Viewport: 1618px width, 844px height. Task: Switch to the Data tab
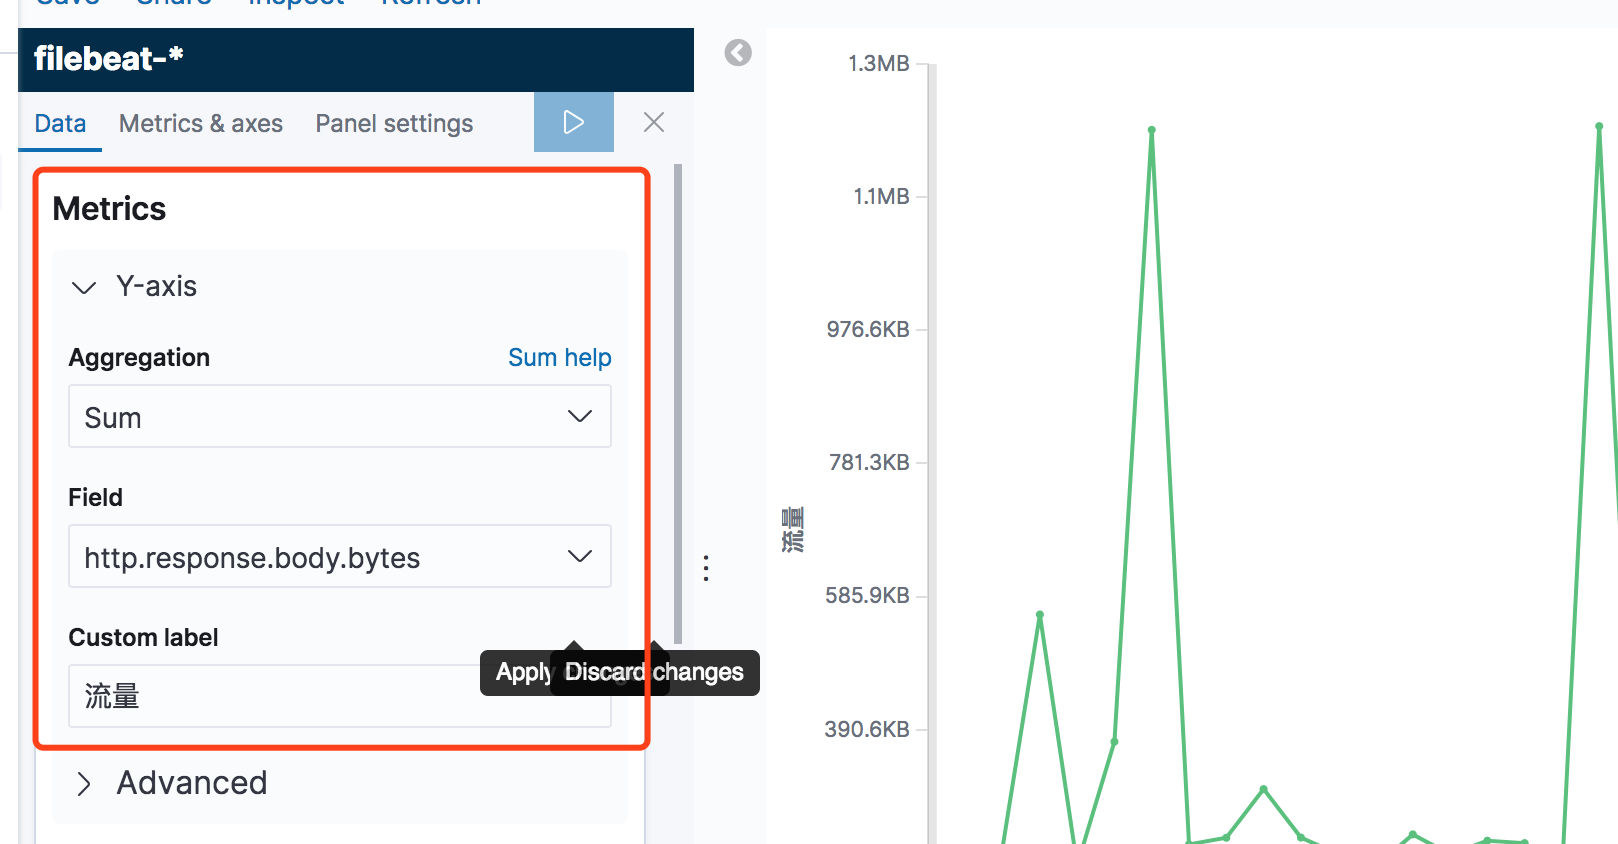(60, 124)
